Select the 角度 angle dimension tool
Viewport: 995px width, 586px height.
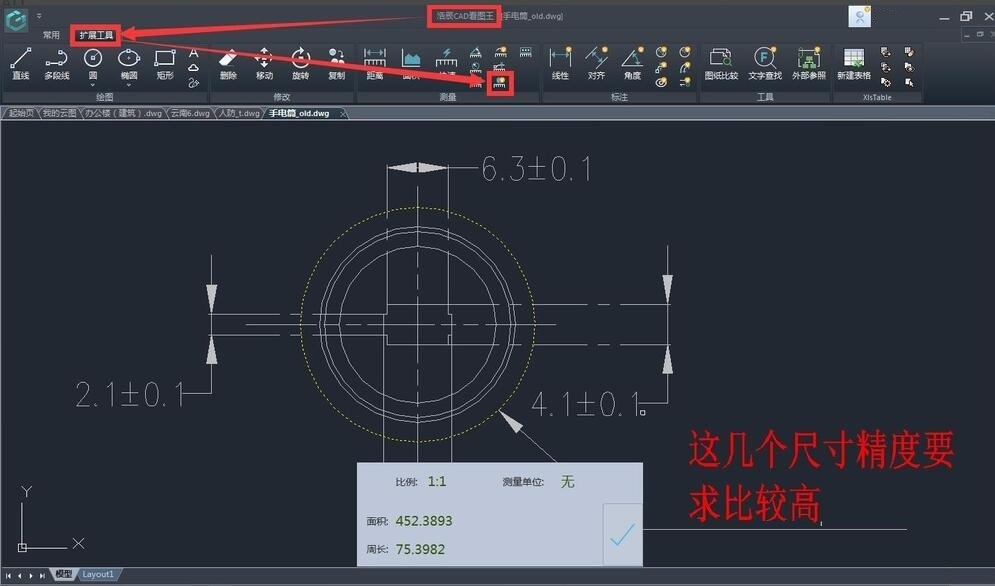point(632,61)
